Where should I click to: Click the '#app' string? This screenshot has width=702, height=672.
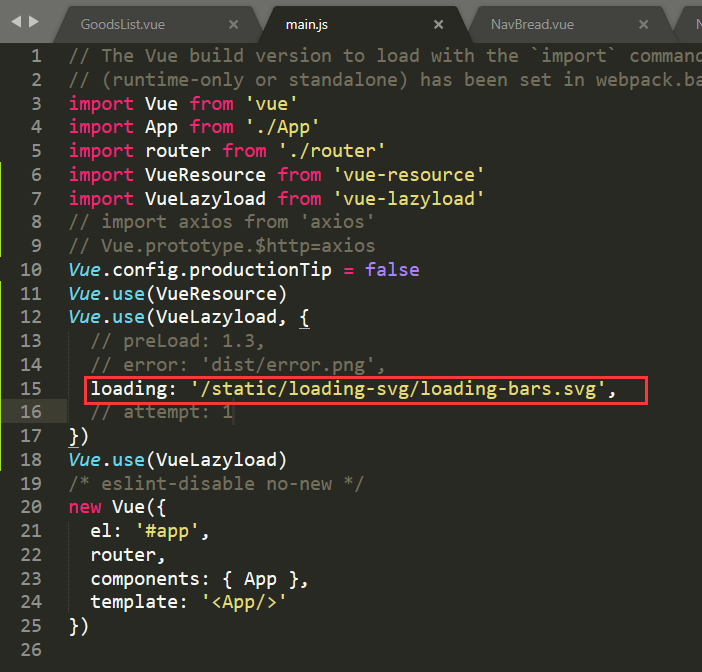click(167, 531)
